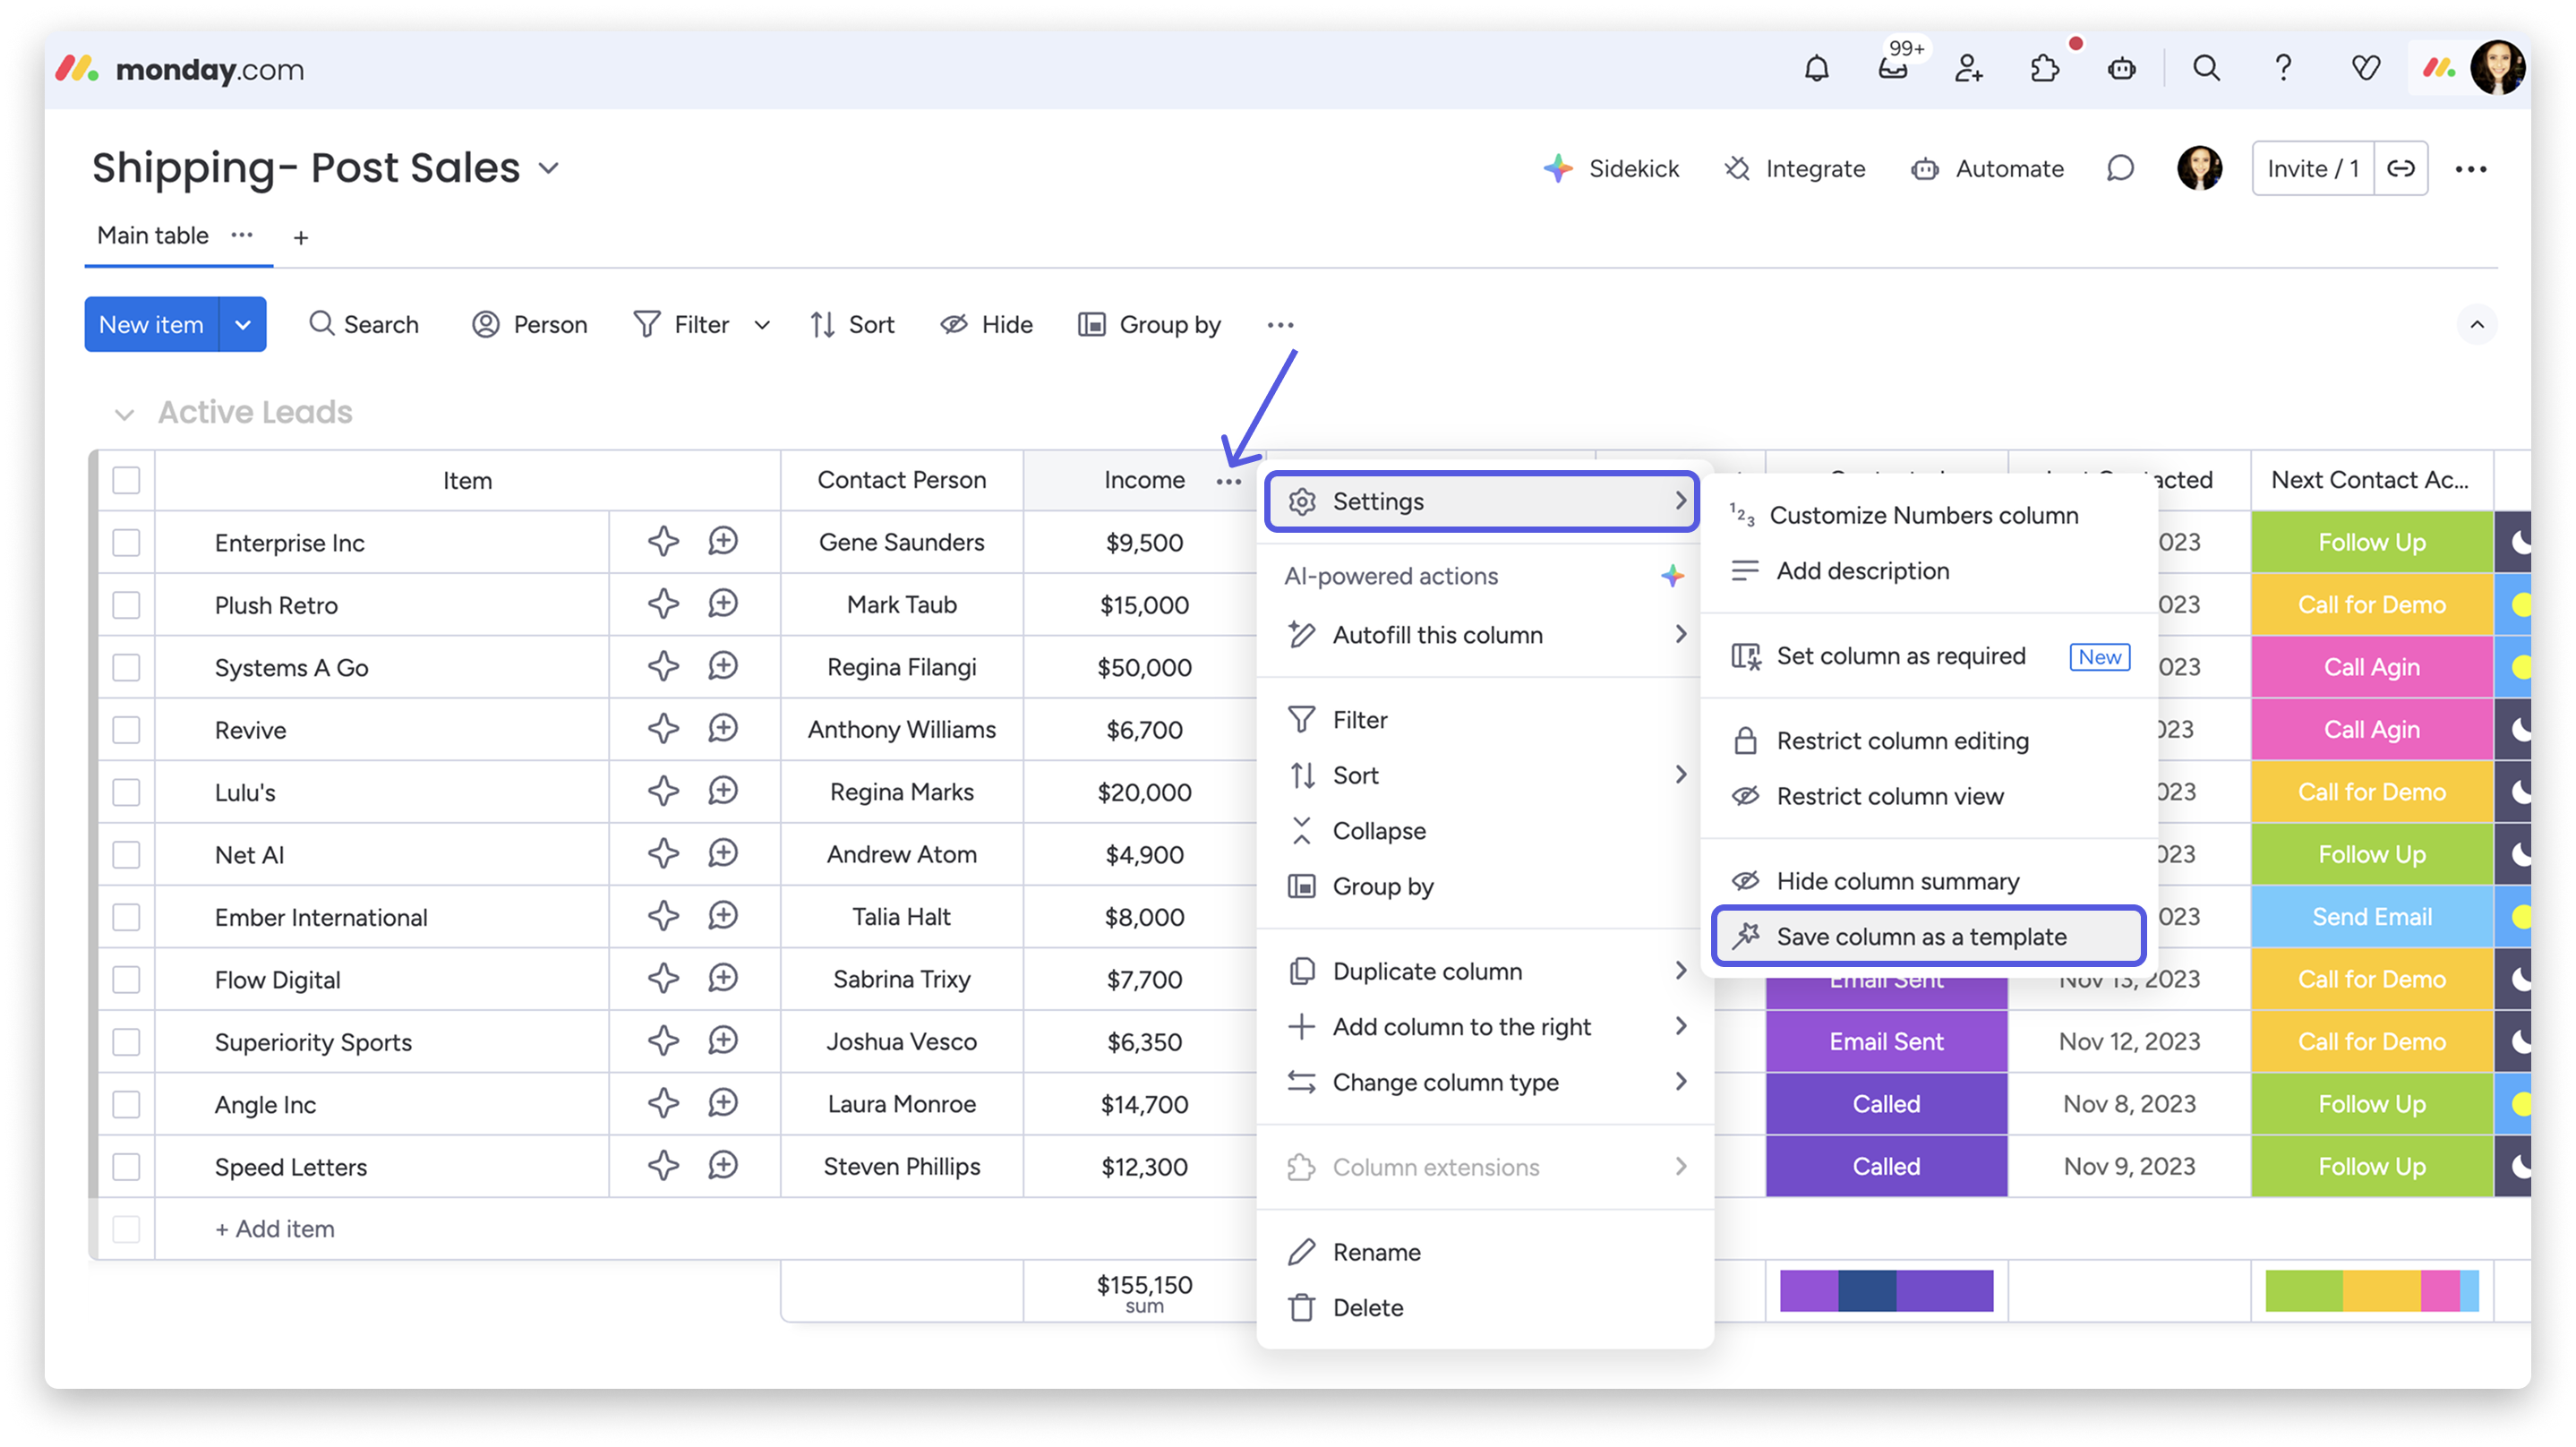The width and height of the screenshot is (2576, 1447).
Task: Expand the New item dropdown arrow
Action: coord(243,325)
